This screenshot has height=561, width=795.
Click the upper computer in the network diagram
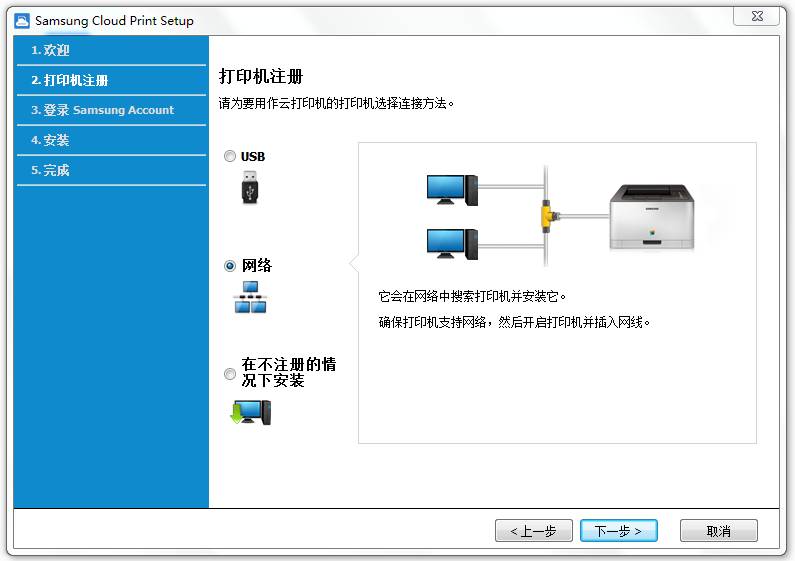coord(452,190)
